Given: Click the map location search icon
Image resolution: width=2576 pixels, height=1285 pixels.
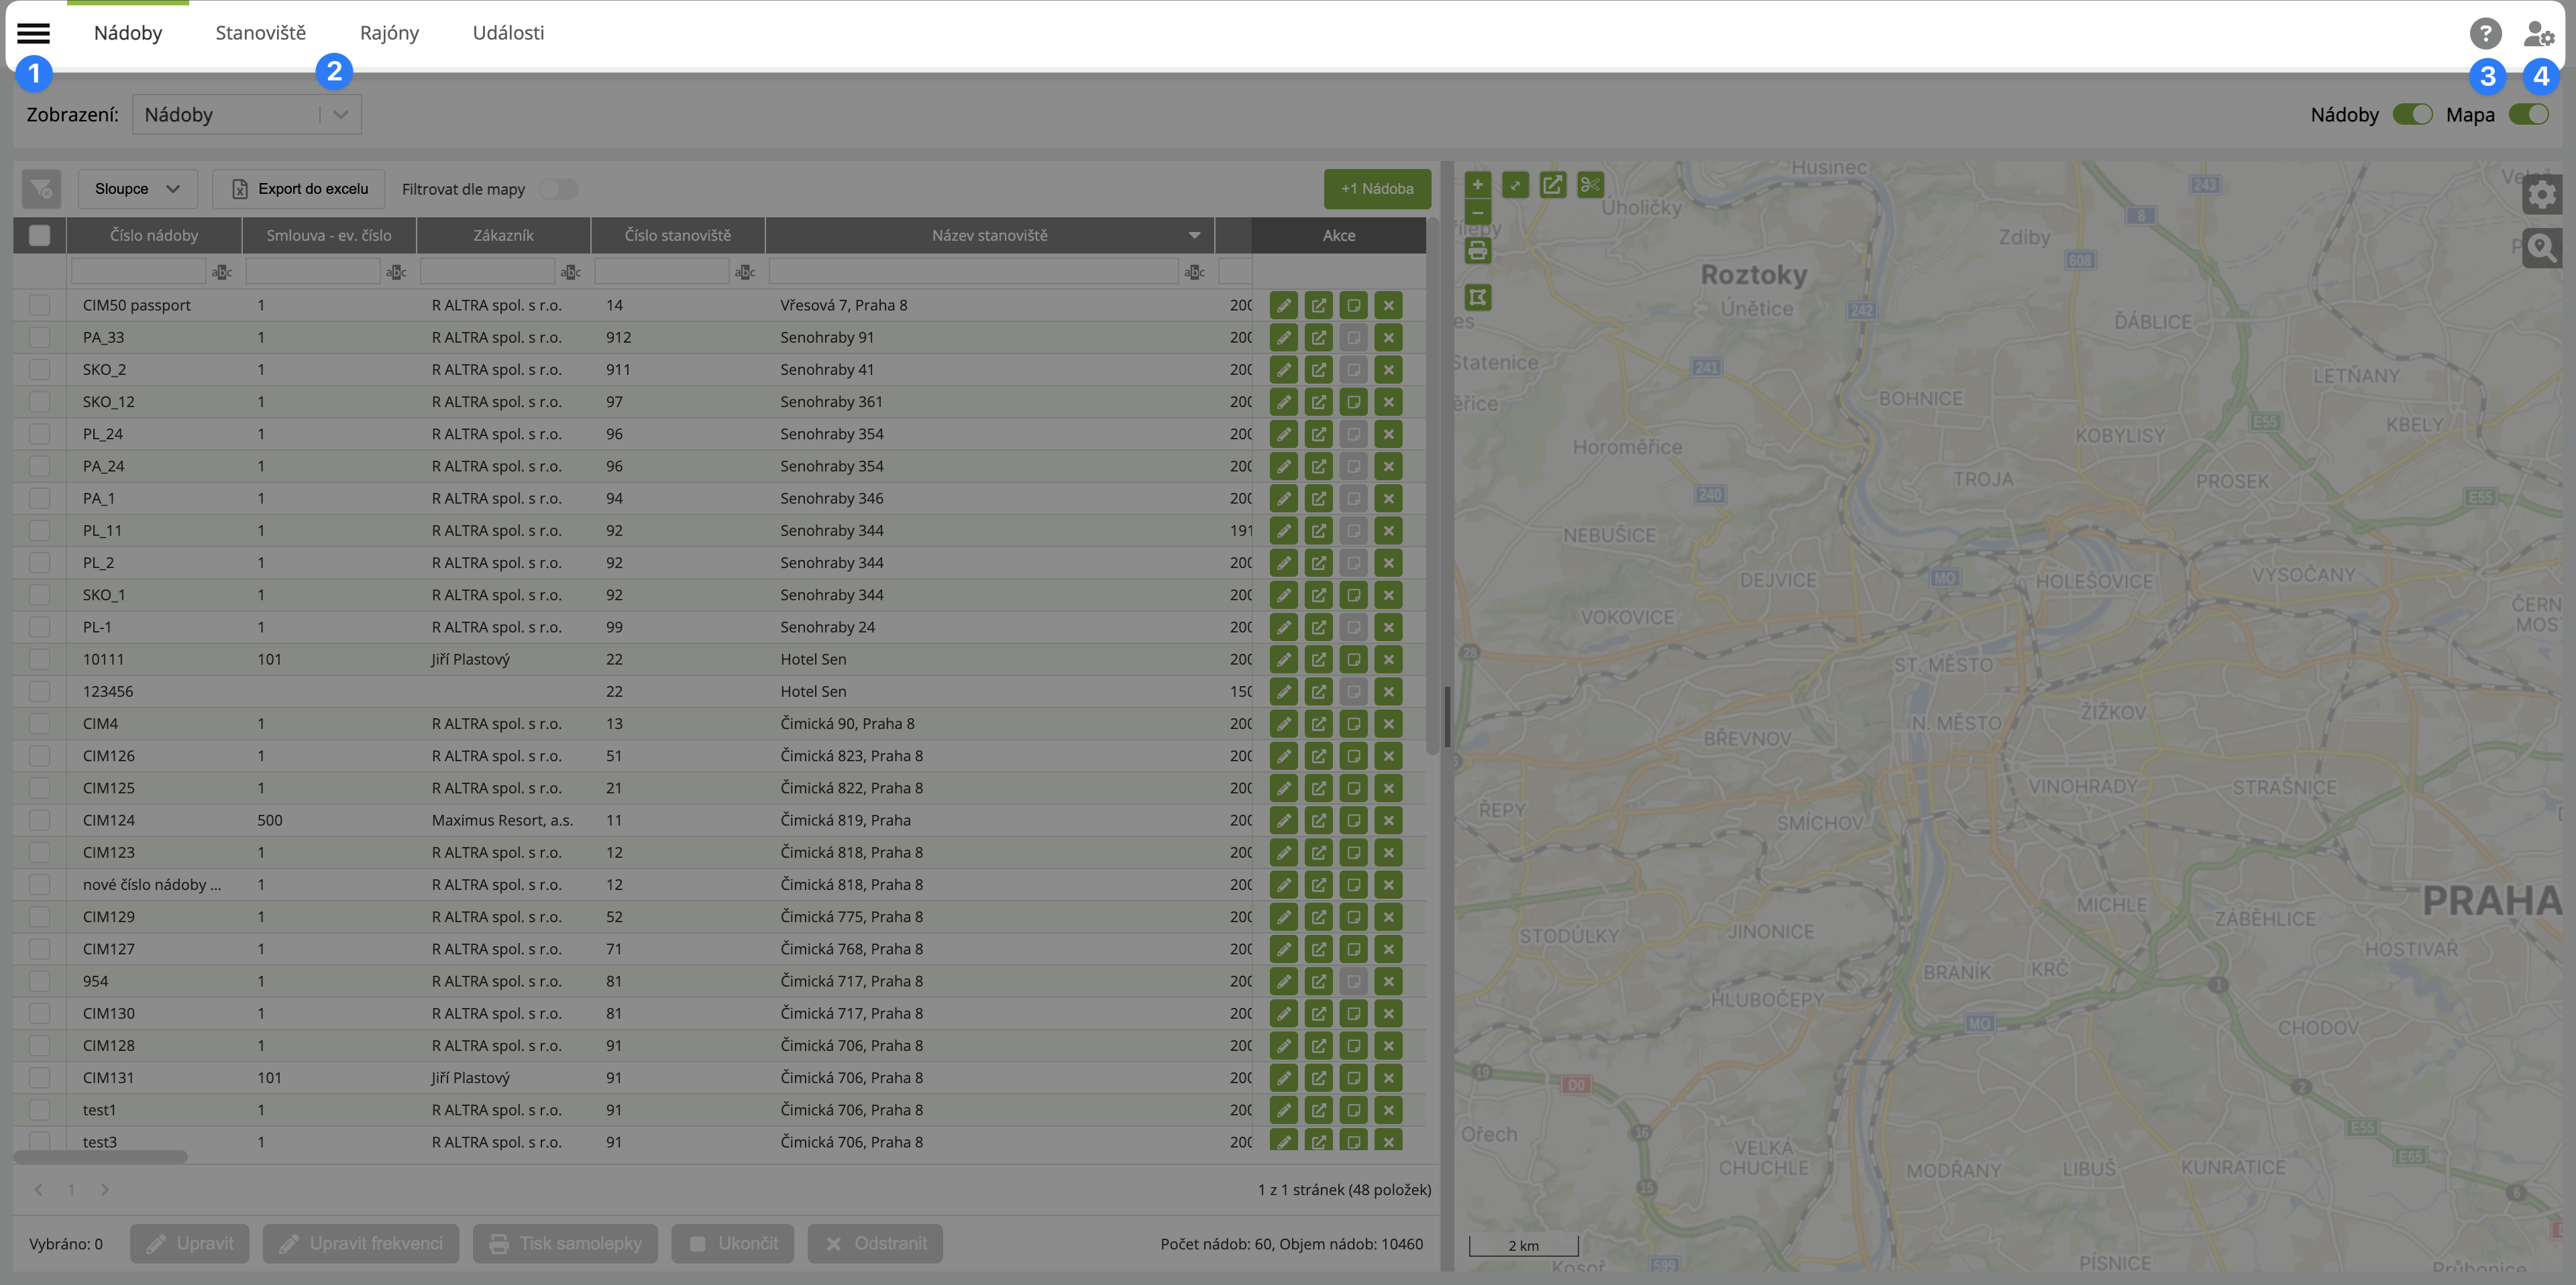Looking at the screenshot, I should tap(2541, 247).
